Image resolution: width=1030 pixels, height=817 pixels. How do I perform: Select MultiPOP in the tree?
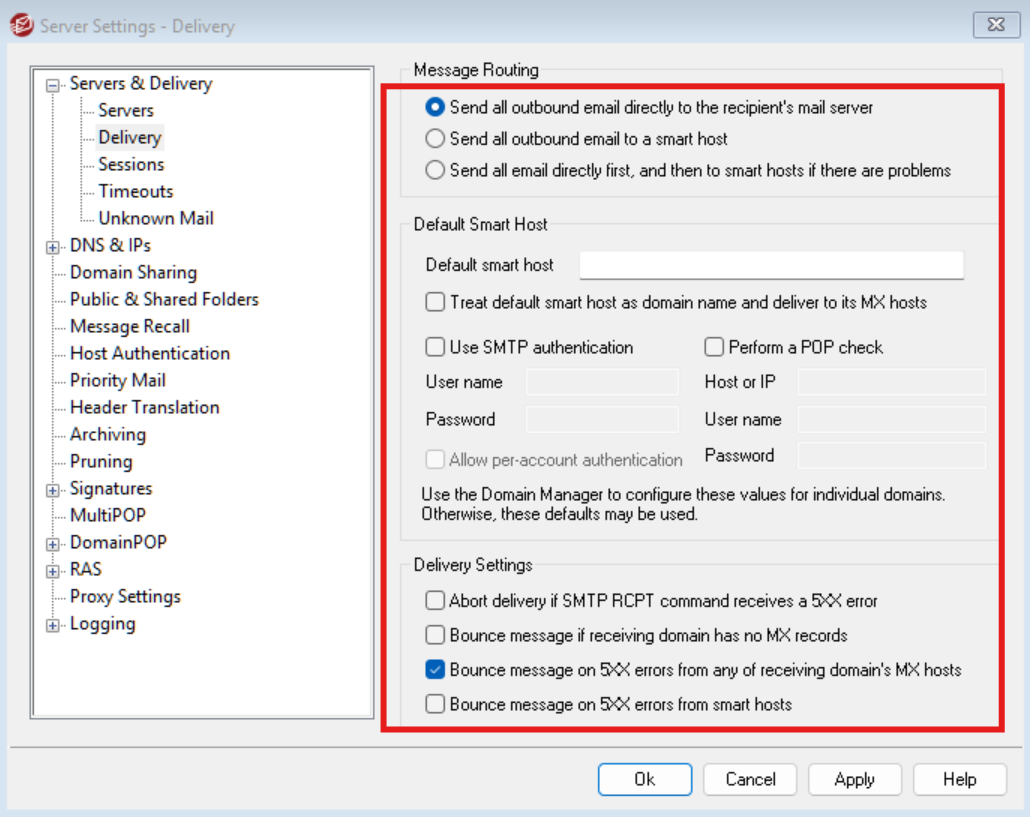point(108,515)
